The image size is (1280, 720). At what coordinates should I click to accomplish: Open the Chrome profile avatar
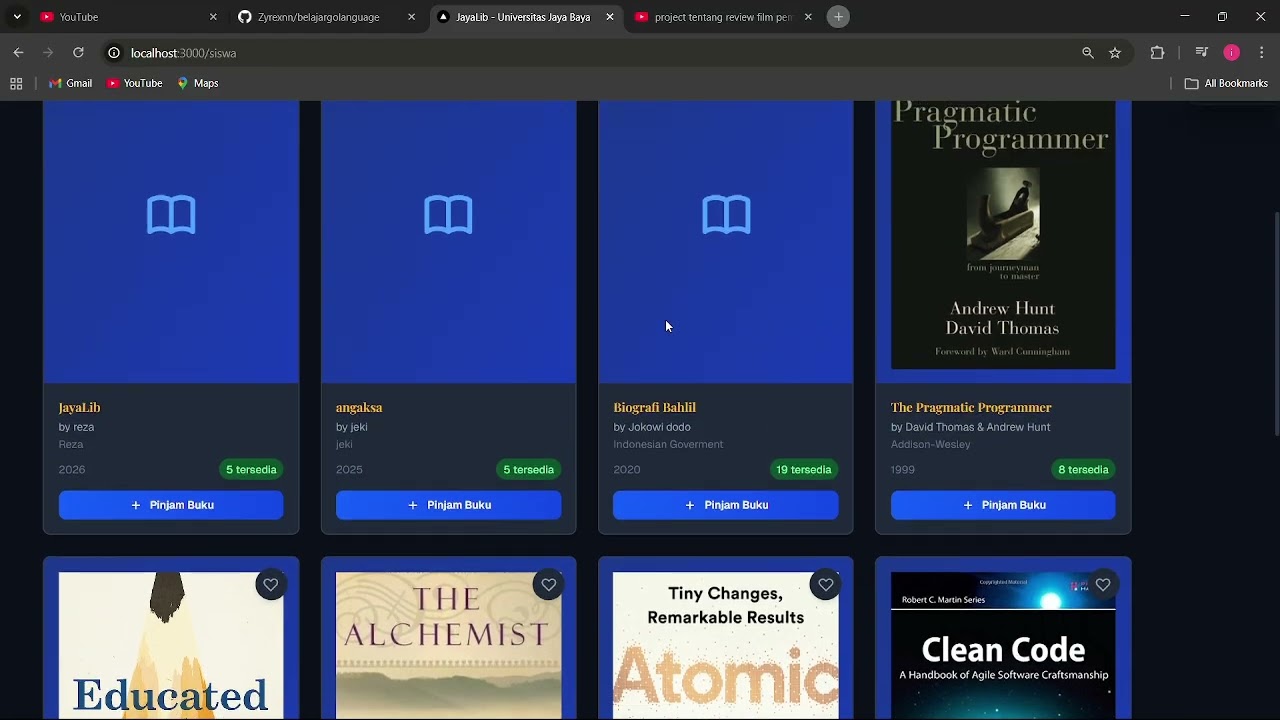click(x=1232, y=53)
